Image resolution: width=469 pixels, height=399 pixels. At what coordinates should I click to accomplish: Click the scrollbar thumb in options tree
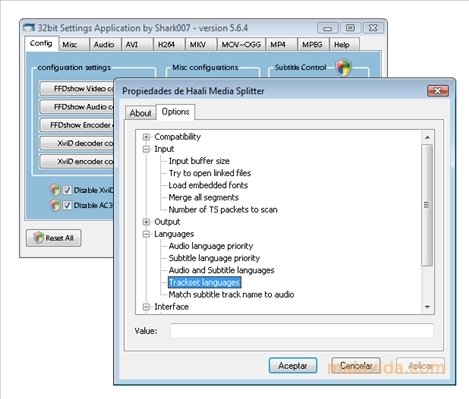(x=427, y=205)
